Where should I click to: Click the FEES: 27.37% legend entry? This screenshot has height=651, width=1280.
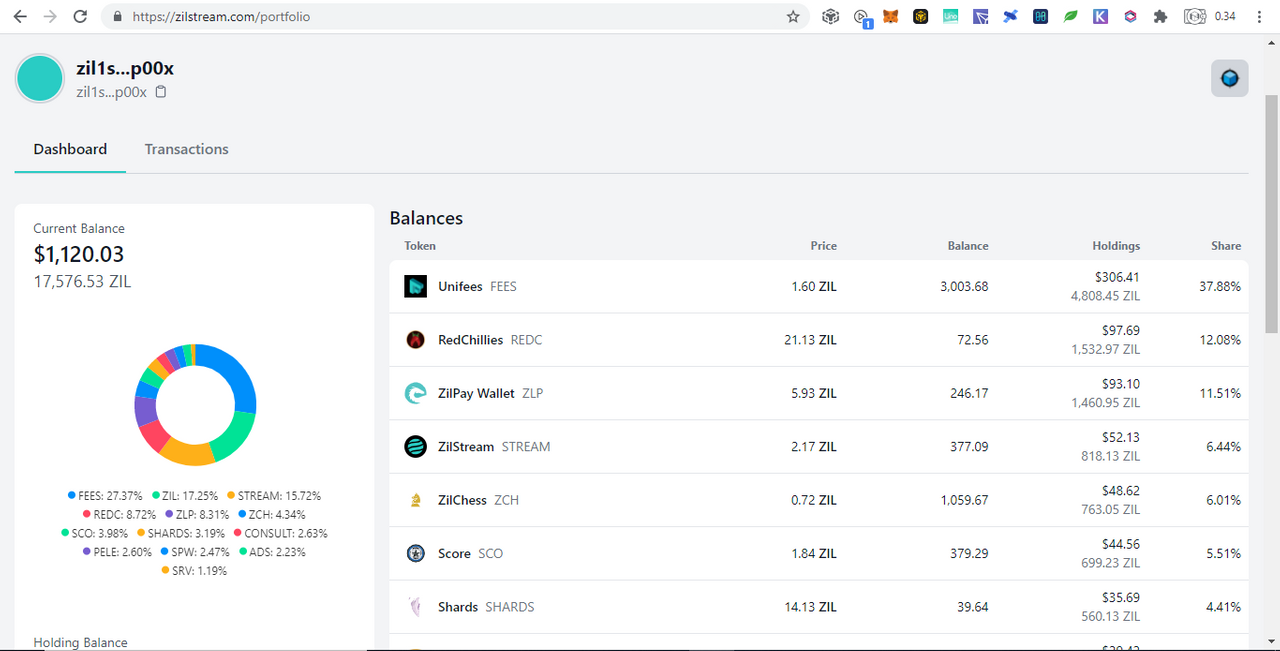point(107,495)
